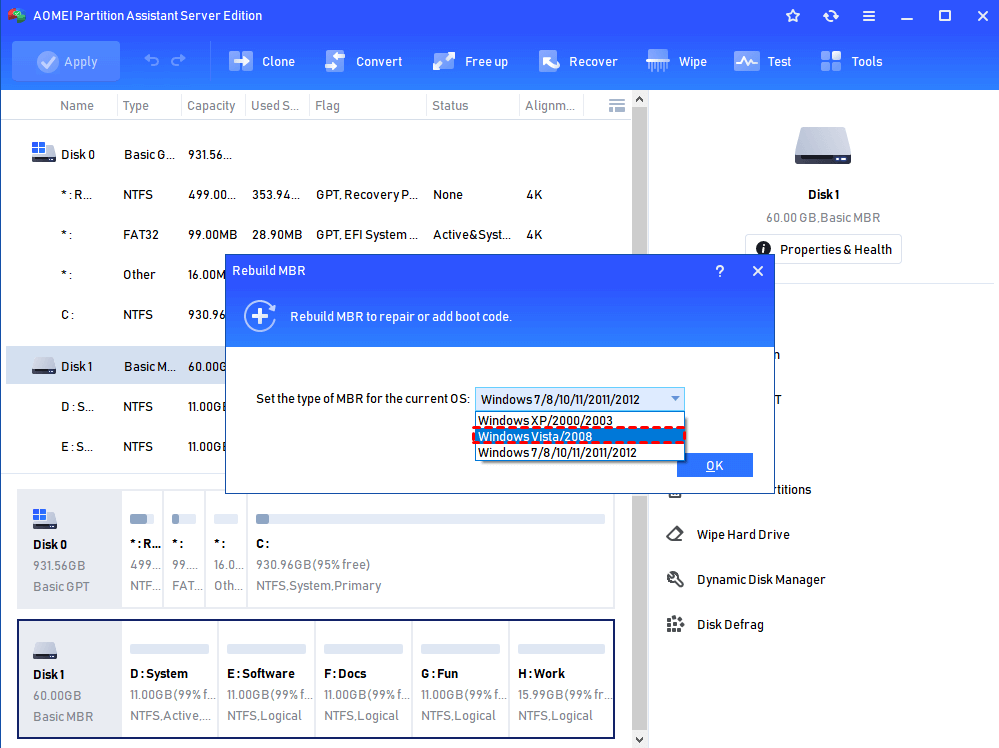Click Wipe Hard Drive
999x748 pixels.
(x=743, y=535)
